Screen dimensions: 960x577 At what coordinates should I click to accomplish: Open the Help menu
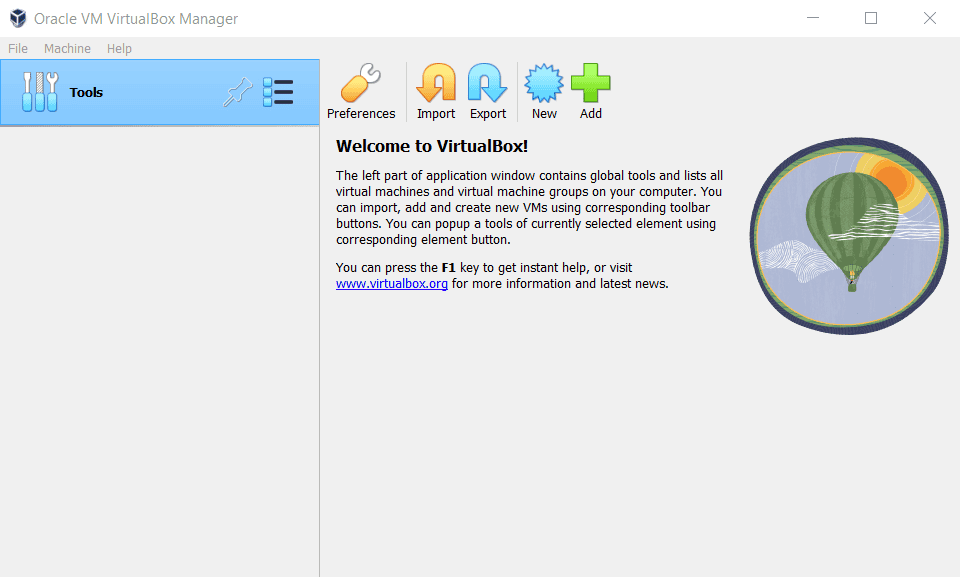(119, 48)
